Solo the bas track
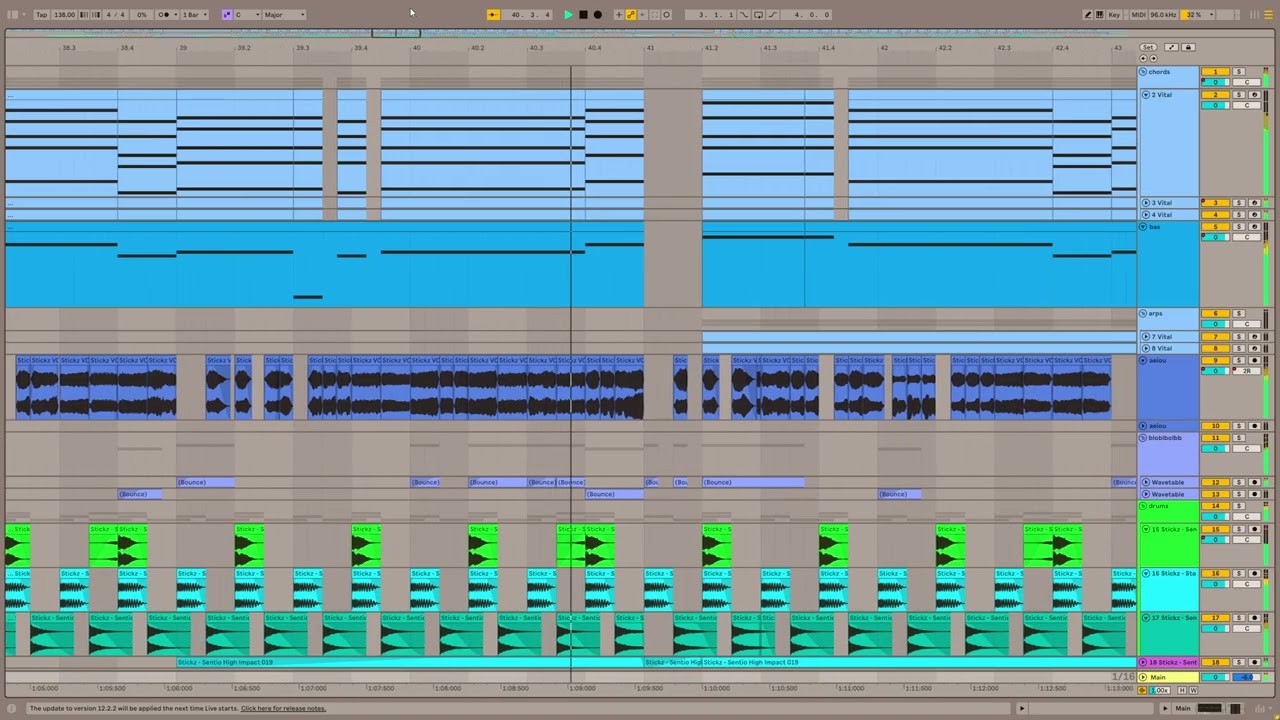Screen dimensions: 1280x720 click(x=1239, y=227)
